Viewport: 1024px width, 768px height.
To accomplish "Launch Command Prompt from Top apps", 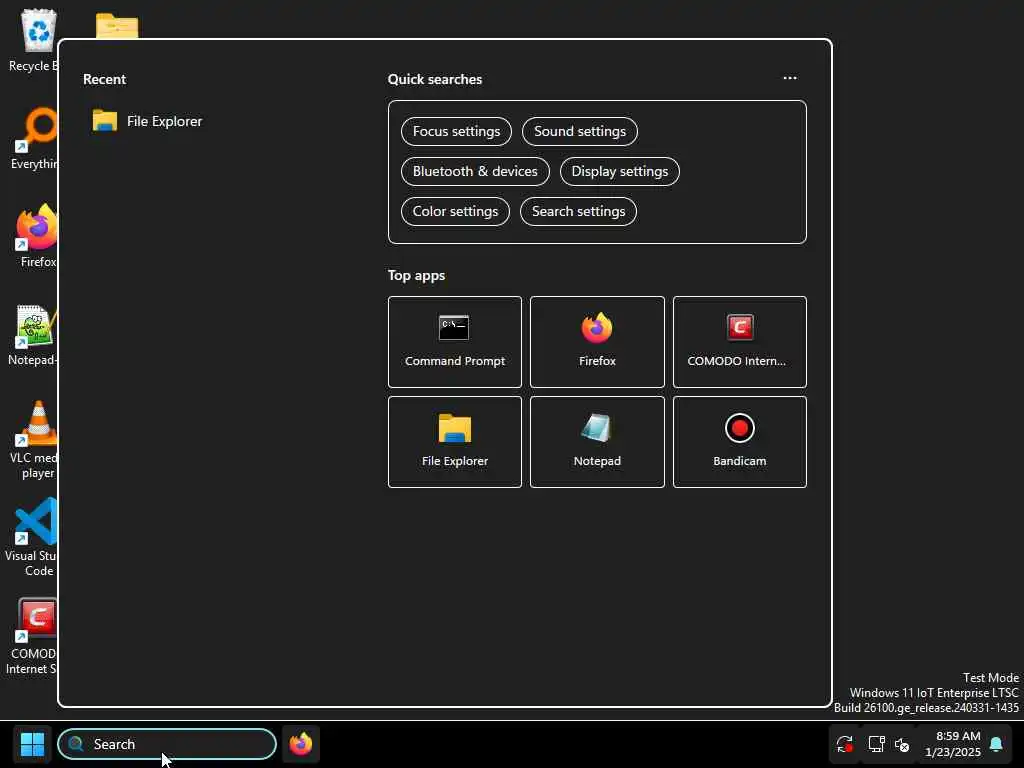I will click(455, 342).
